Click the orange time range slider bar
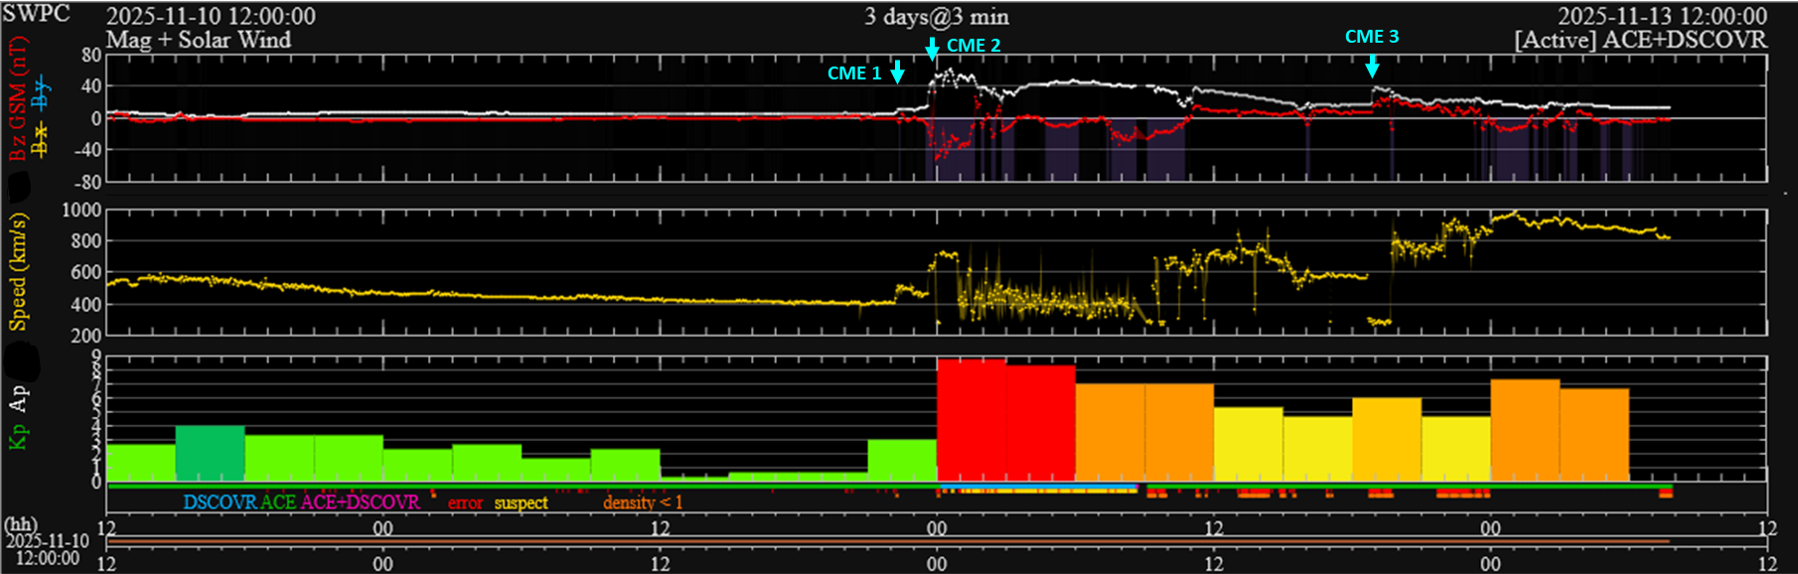The height and width of the screenshot is (574, 1798). 888,542
